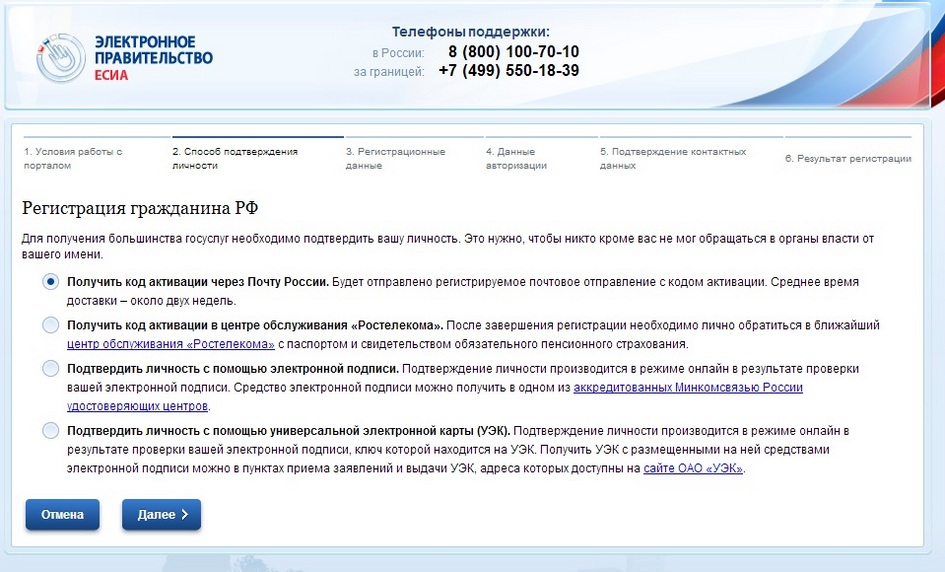Image resolution: width=945 pixels, height=572 pixels.
Task: Click the label Получить код активации через Почту России
Action: click(x=198, y=281)
